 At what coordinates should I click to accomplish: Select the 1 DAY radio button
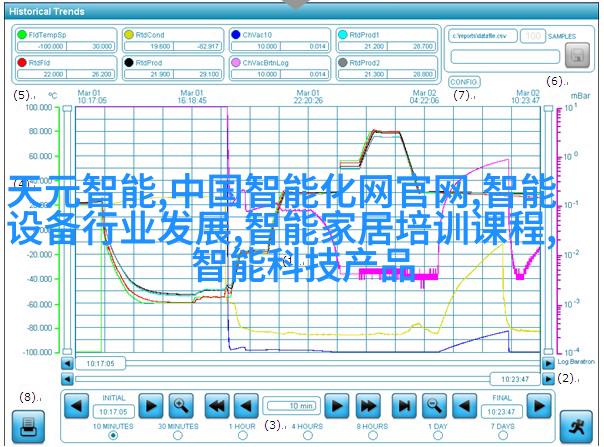(438, 435)
